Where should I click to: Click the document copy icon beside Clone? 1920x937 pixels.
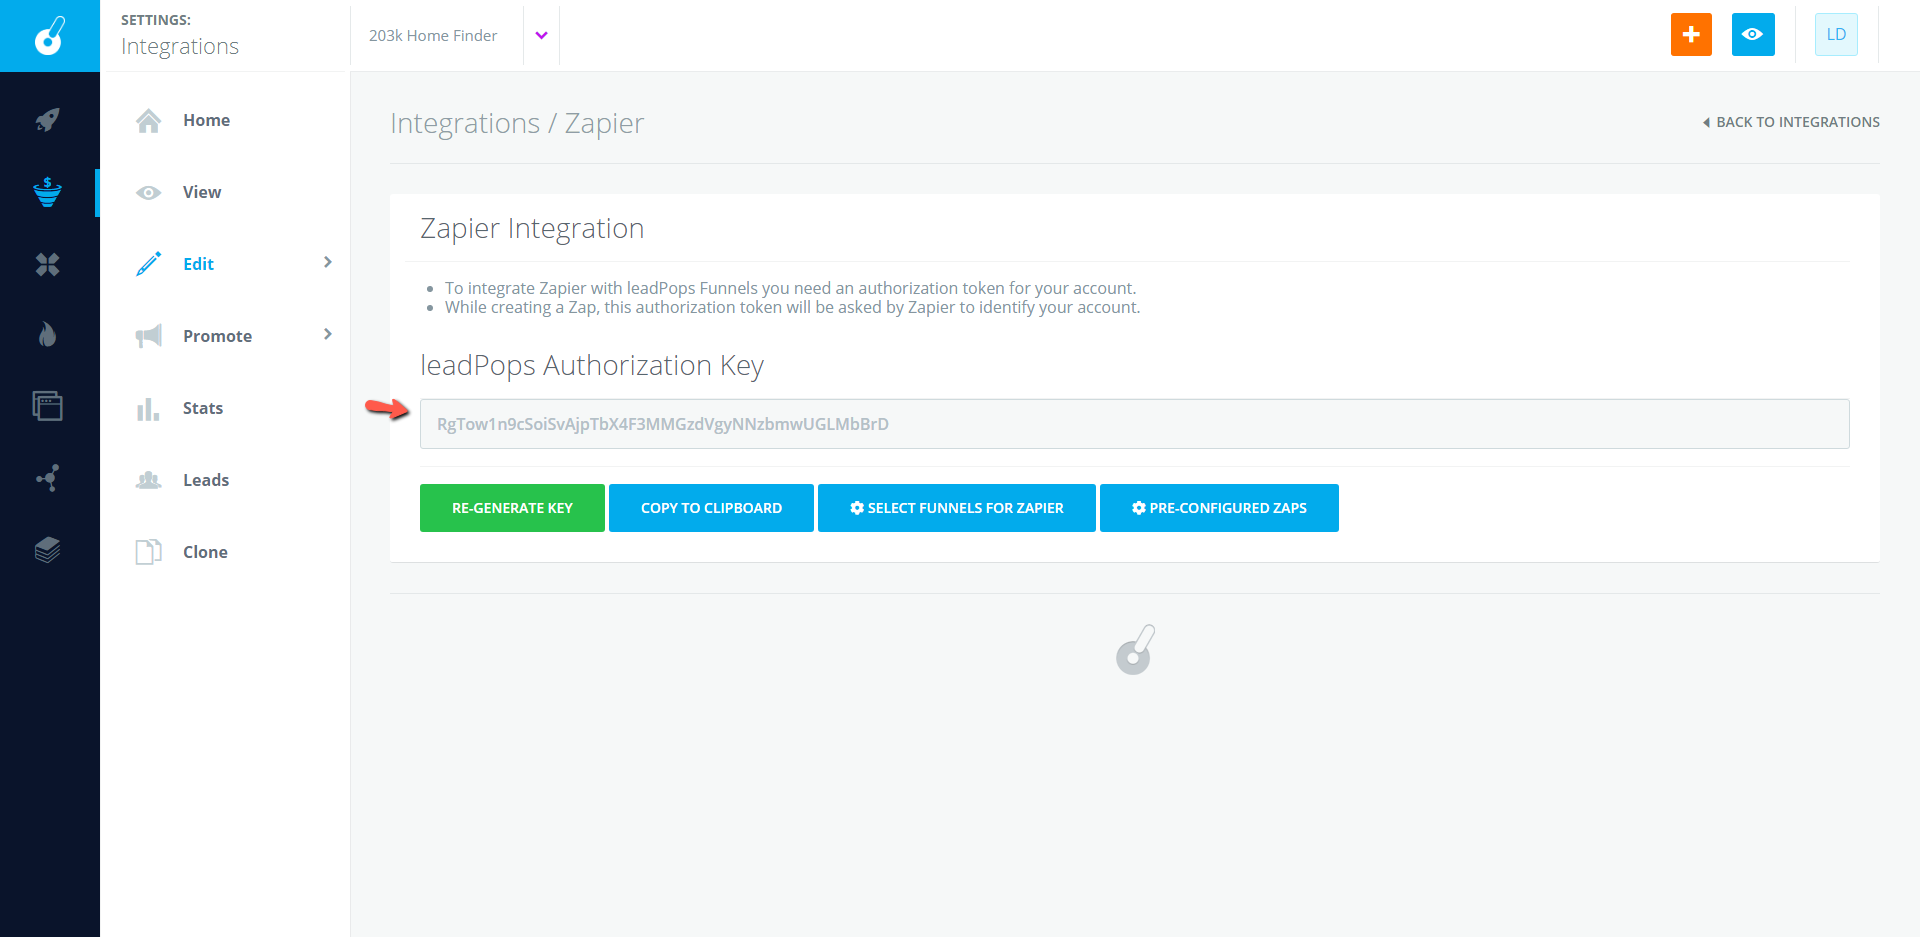(x=149, y=552)
